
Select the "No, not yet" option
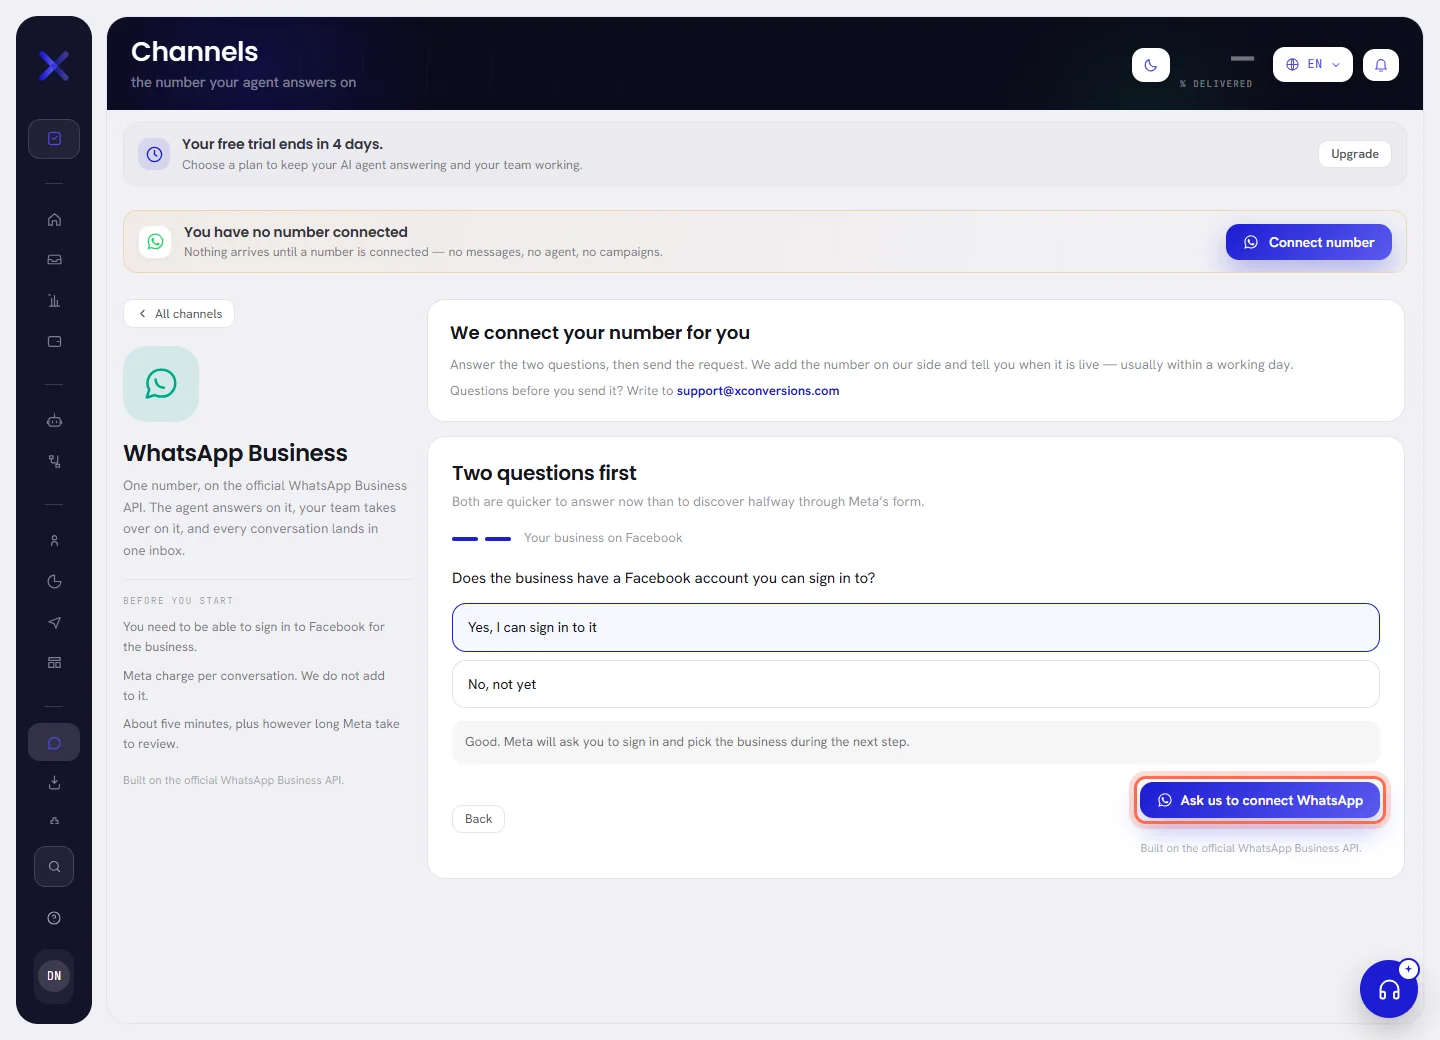pos(916,684)
